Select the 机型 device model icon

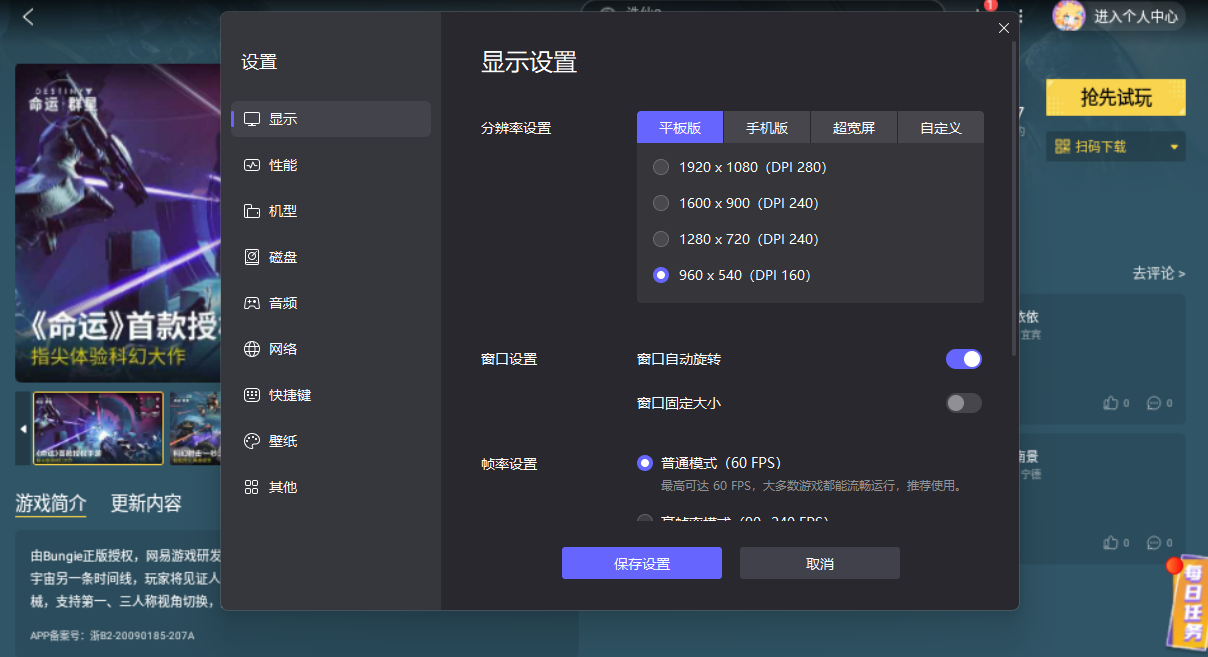coord(252,211)
